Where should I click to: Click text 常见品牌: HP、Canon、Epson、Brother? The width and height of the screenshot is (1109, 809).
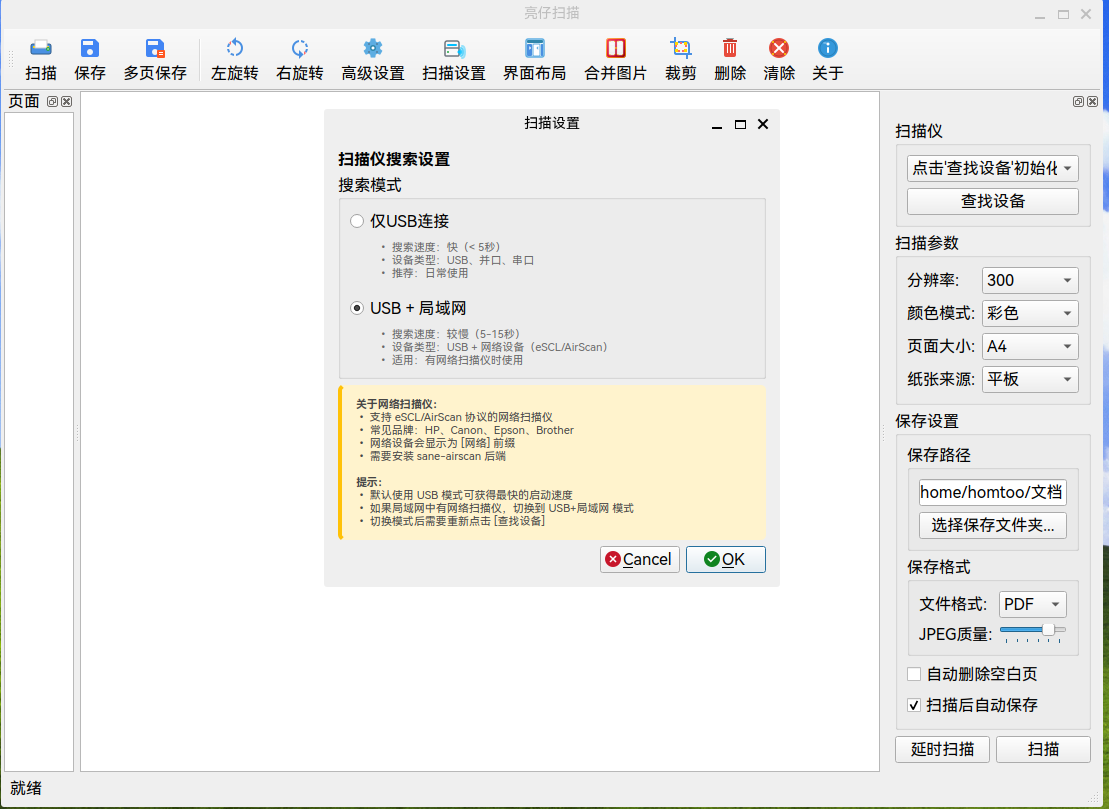[472, 430]
